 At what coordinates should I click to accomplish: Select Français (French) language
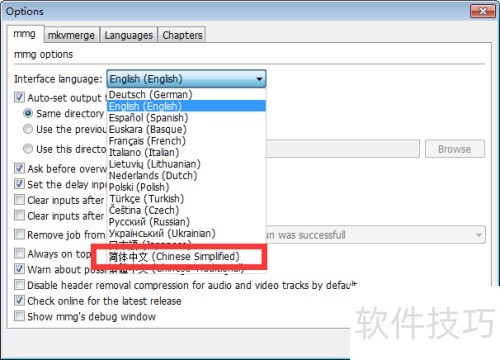pos(186,141)
